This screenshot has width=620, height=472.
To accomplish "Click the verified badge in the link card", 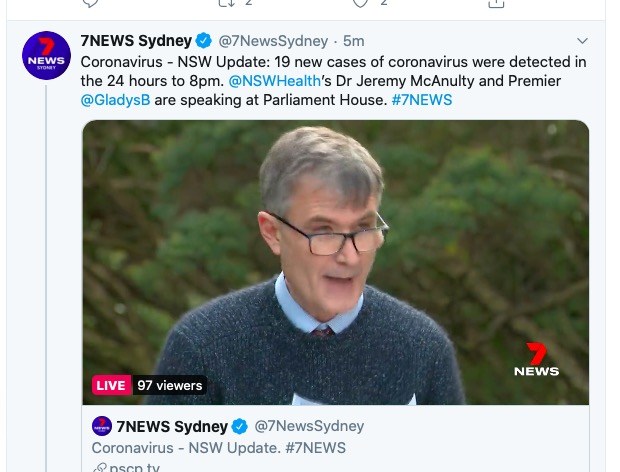I will click(x=240, y=427).
